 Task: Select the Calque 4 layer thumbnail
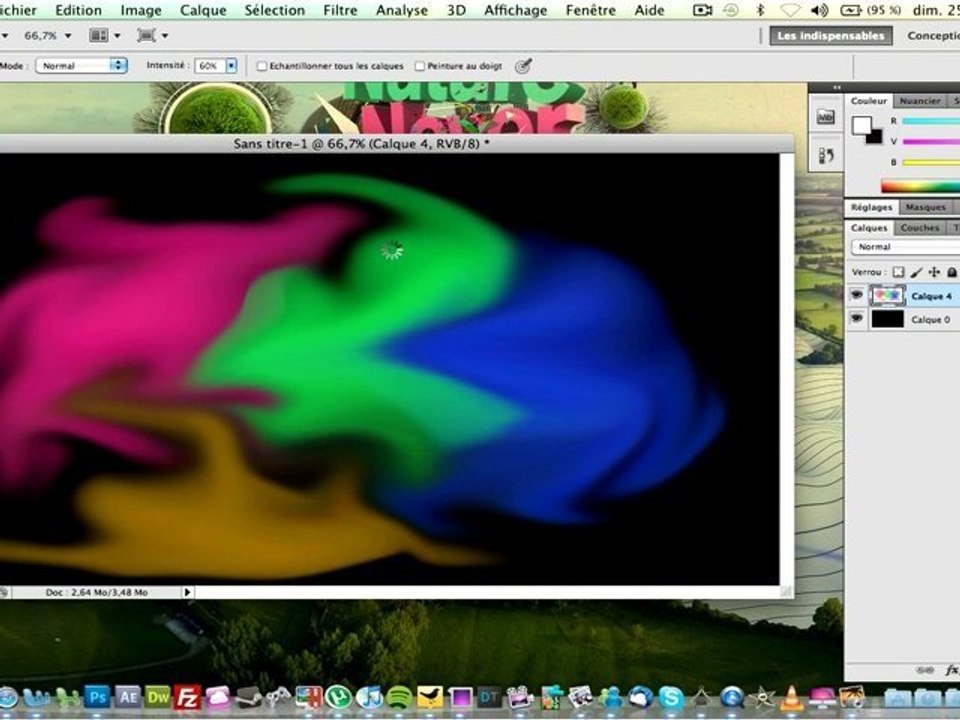[887, 296]
